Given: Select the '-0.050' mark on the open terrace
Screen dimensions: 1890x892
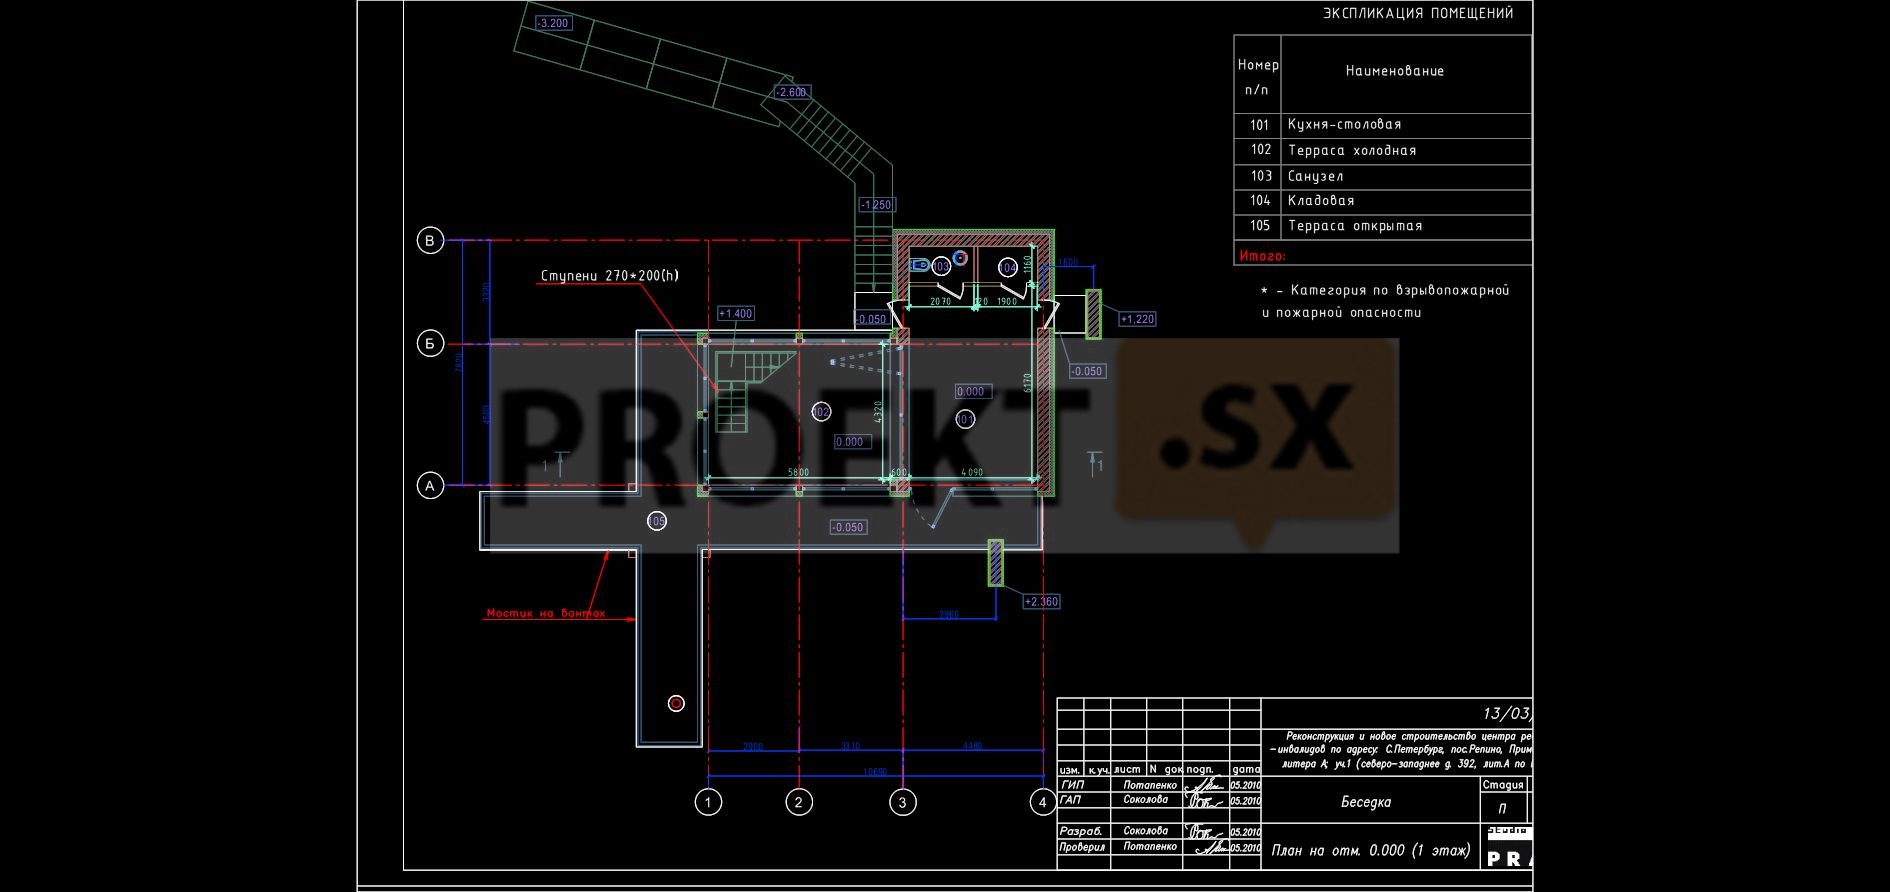Looking at the screenshot, I should point(848,527).
